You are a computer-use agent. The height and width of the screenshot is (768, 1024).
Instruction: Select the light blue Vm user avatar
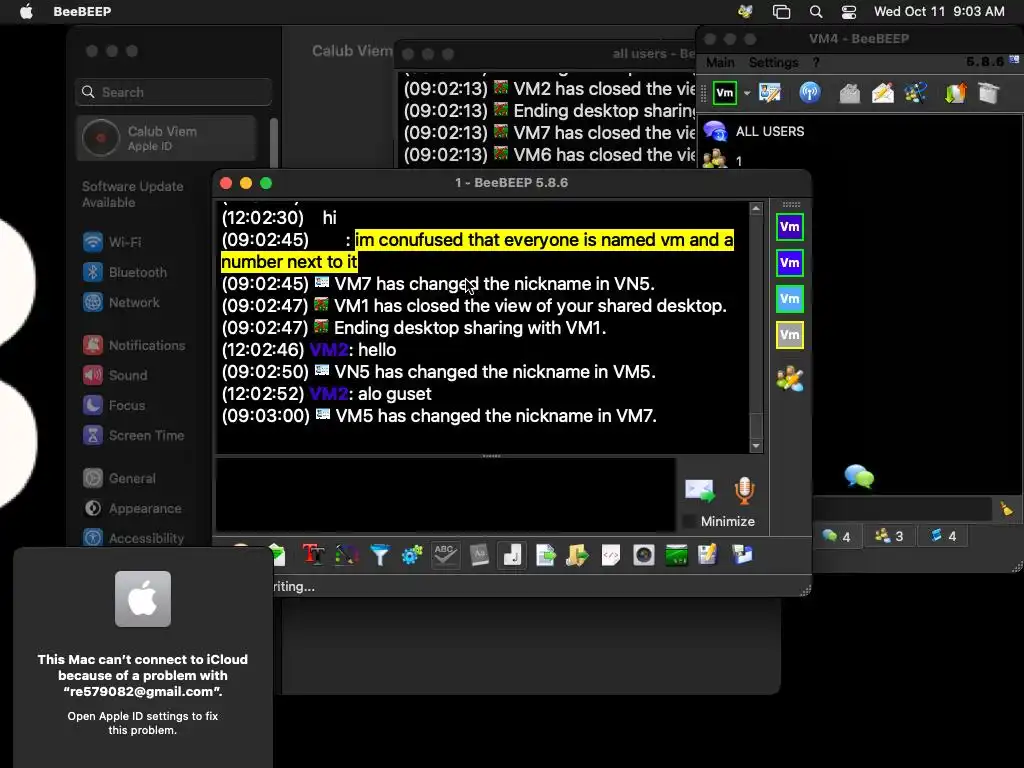coord(790,299)
